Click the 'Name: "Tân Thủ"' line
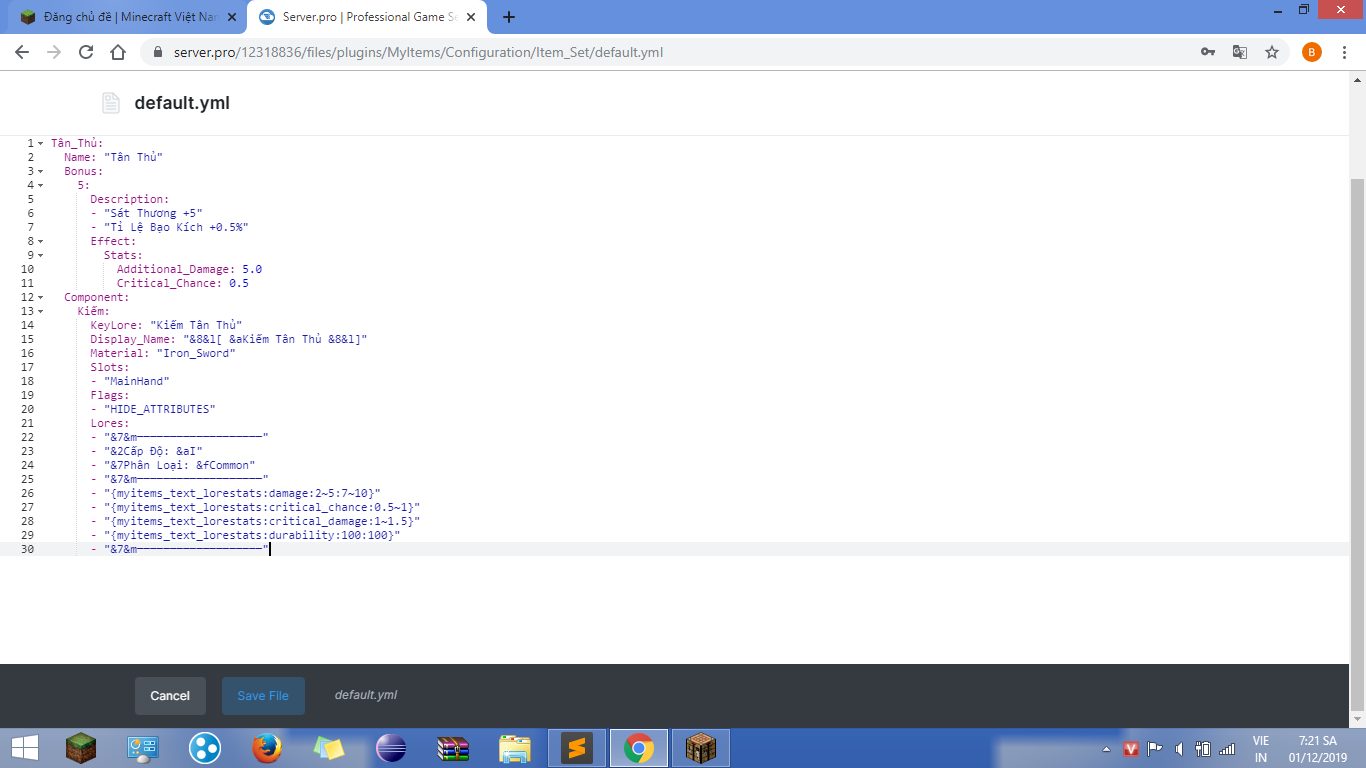1366x768 pixels. 113,157
